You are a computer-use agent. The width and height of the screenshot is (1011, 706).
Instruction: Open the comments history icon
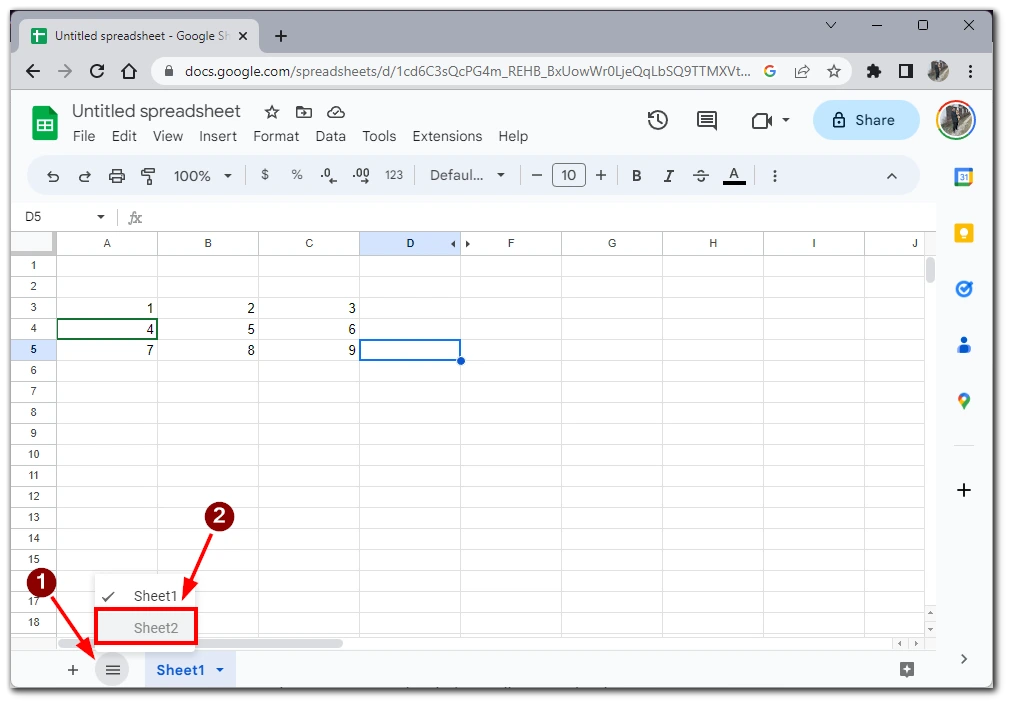707,121
